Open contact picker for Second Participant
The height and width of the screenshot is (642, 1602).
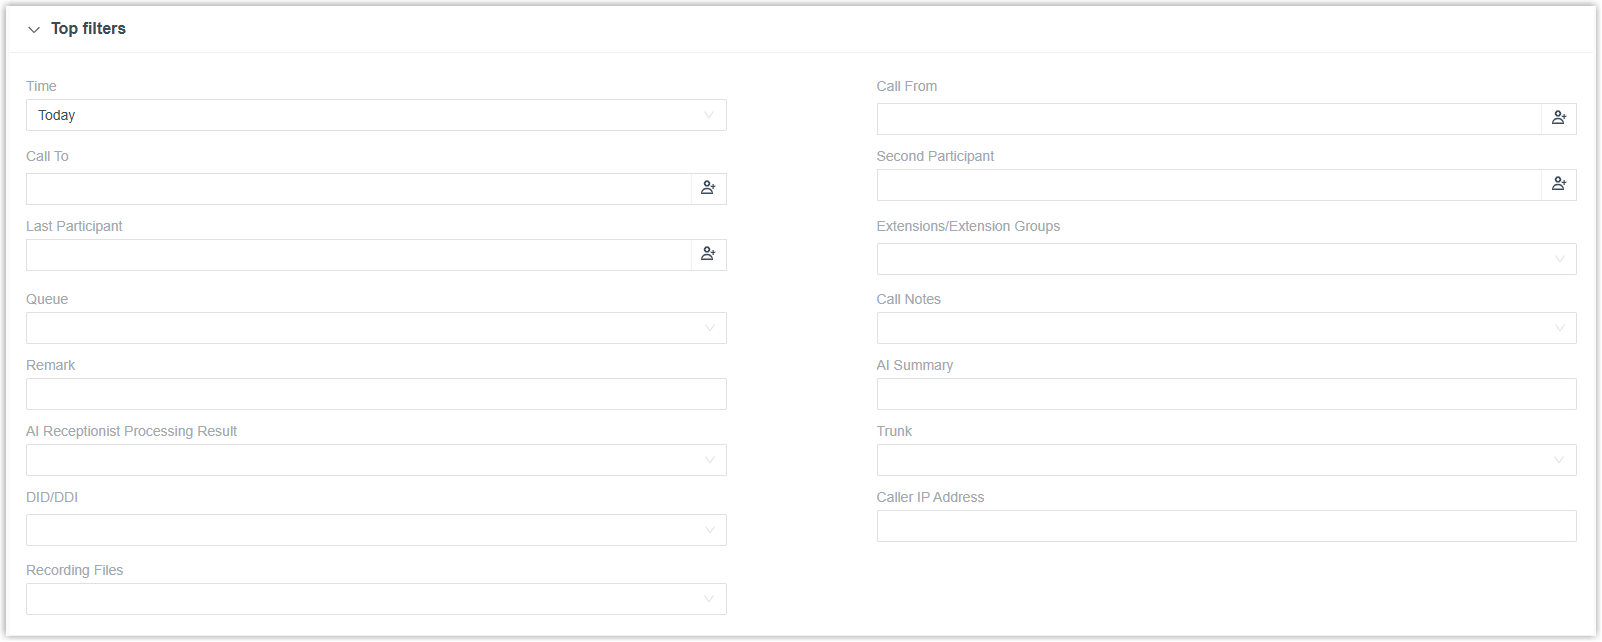[1559, 184]
